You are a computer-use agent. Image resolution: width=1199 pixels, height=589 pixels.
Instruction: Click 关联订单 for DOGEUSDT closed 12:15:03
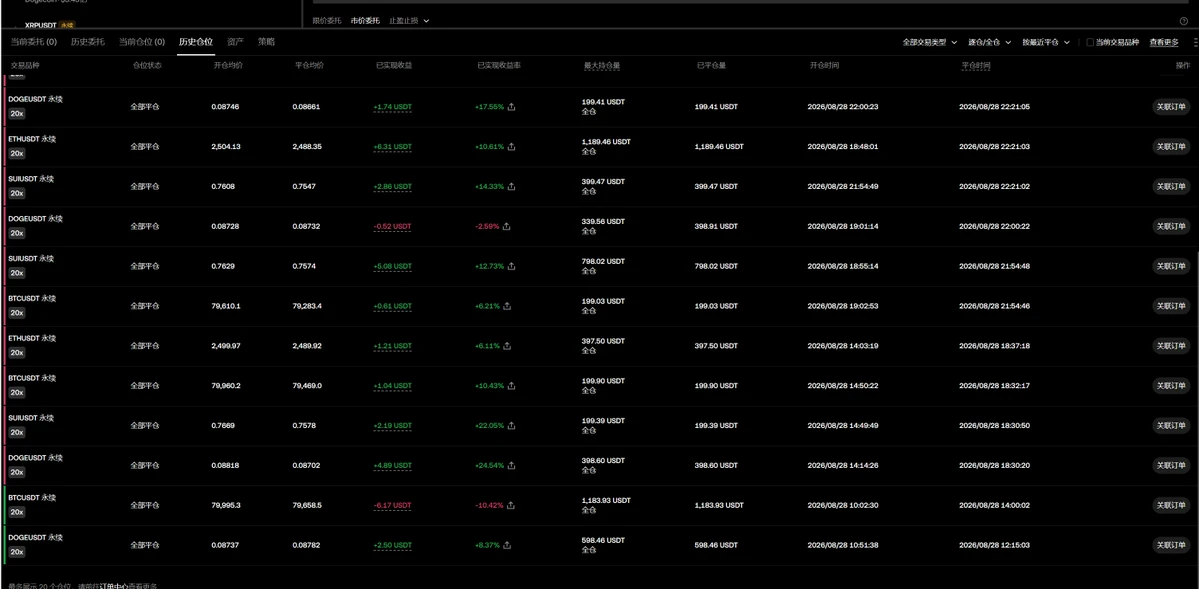click(1171, 545)
